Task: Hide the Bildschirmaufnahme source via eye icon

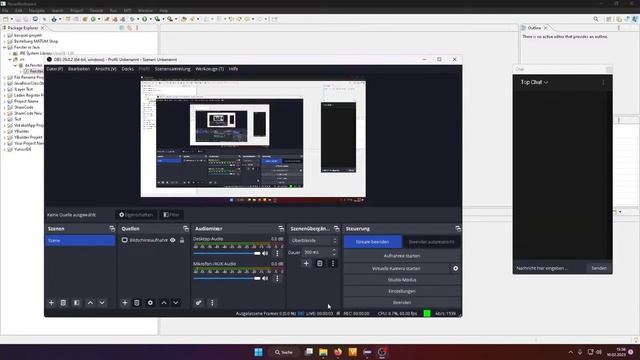Action: coord(173,240)
